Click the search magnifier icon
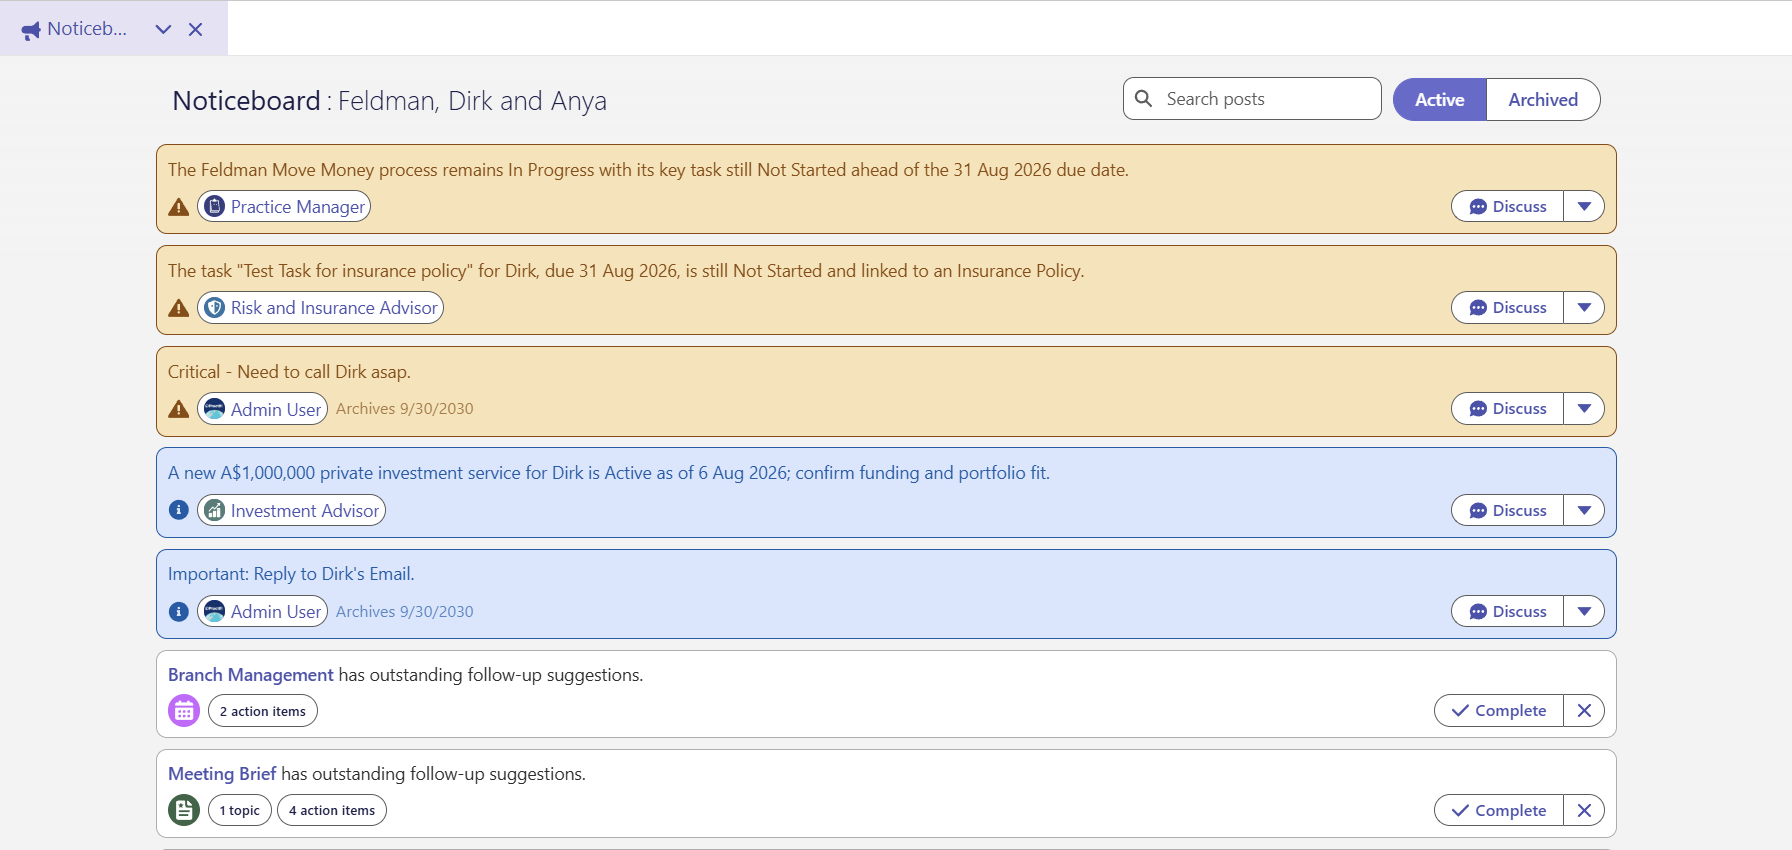This screenshot has width=1792, height=850. coord(1144,98)
